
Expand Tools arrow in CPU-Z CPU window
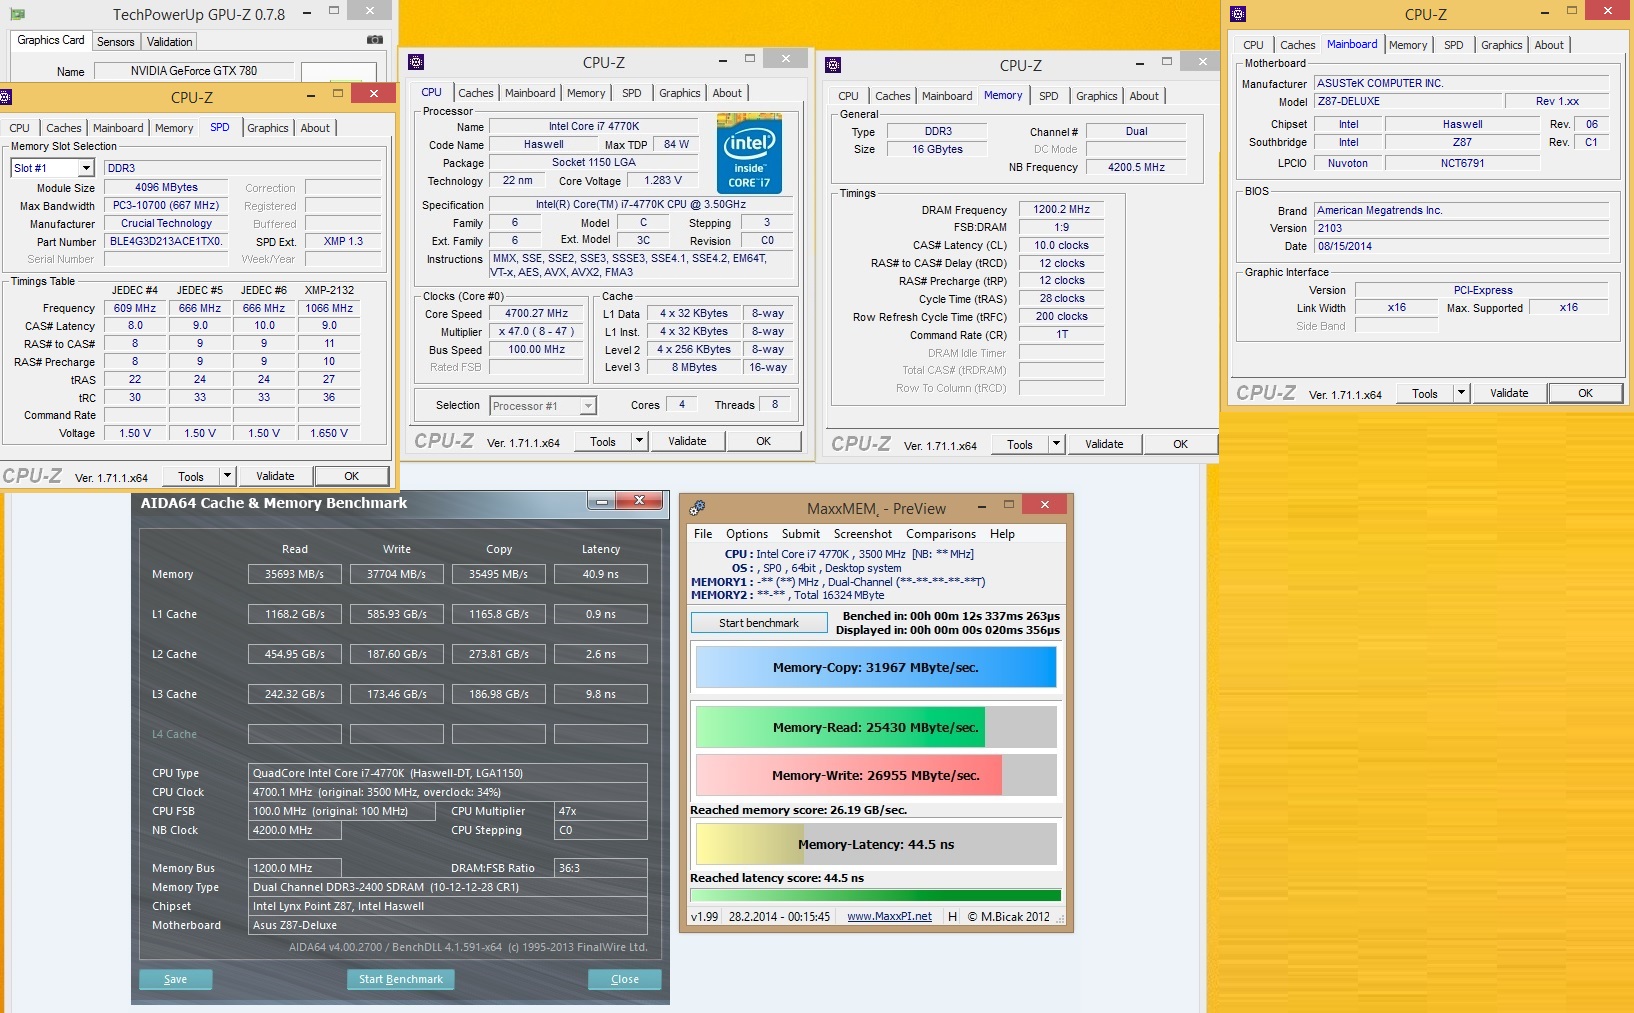coord(640,441)
